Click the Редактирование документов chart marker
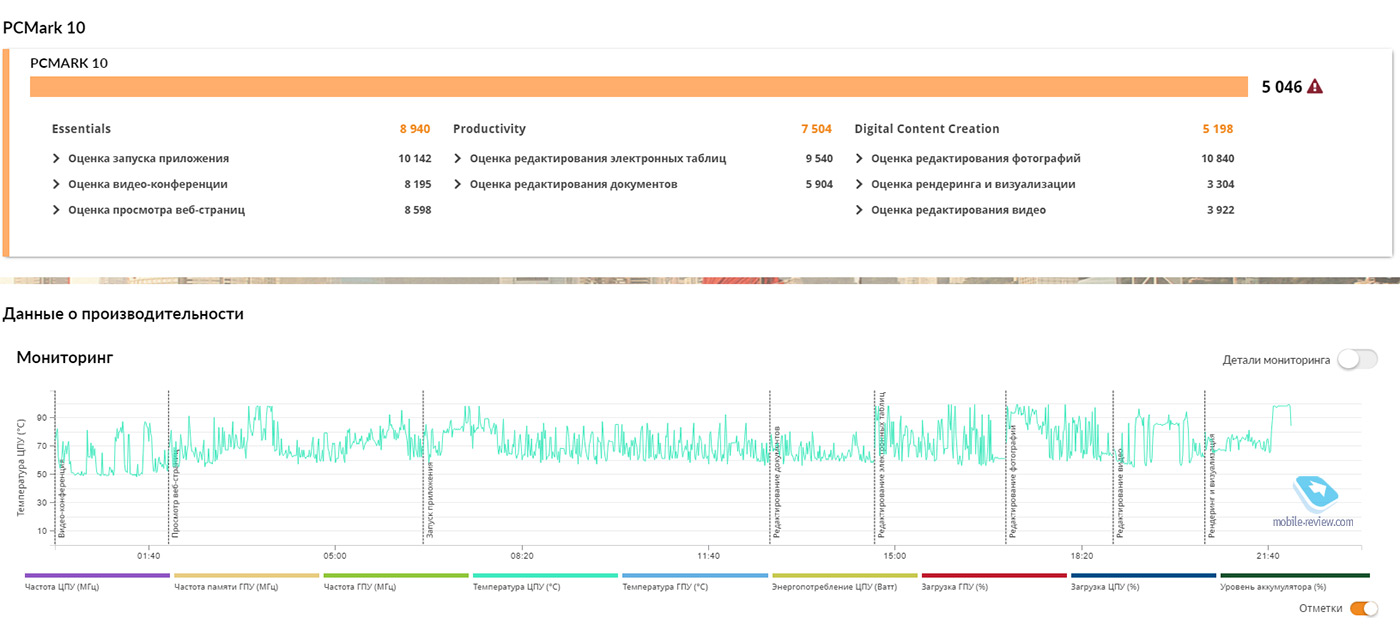The height and width of the screenshot is (636, 1400). coord(777,481)
